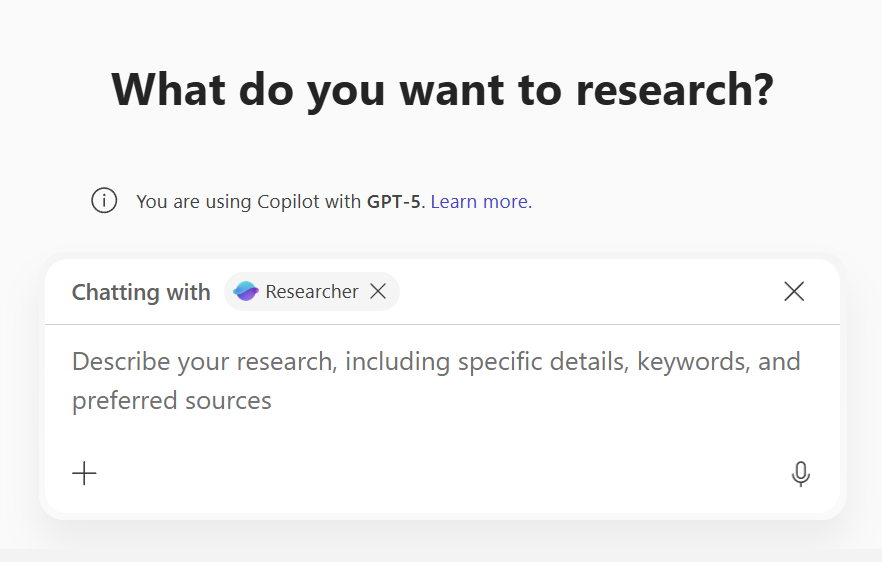
Task: Follow the Learn more link
Action: (481, 201)
